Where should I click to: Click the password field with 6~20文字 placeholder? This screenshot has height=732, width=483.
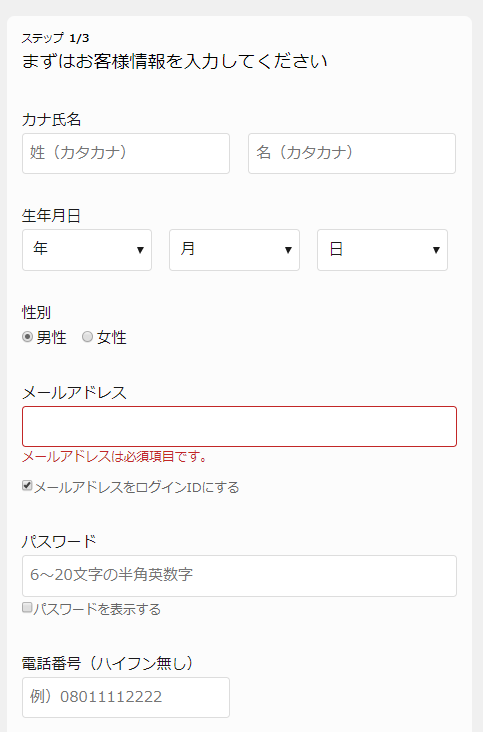[239, 576]
